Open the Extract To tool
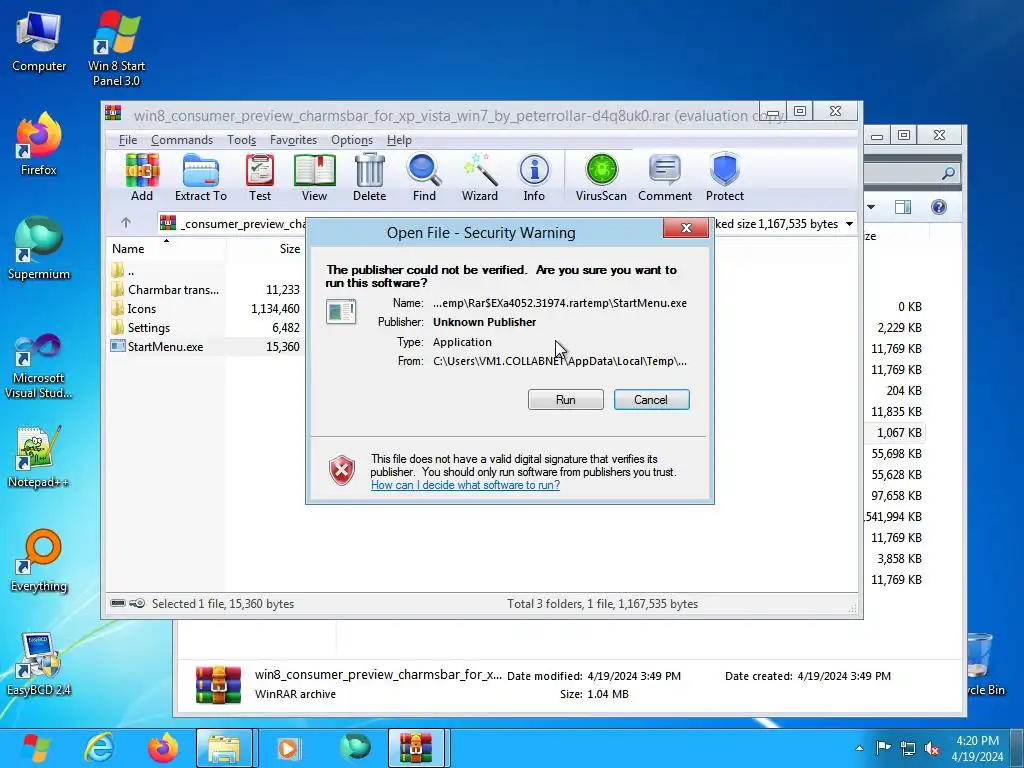The height and width of the screenshot is (768, 1024). coord(200,177)
